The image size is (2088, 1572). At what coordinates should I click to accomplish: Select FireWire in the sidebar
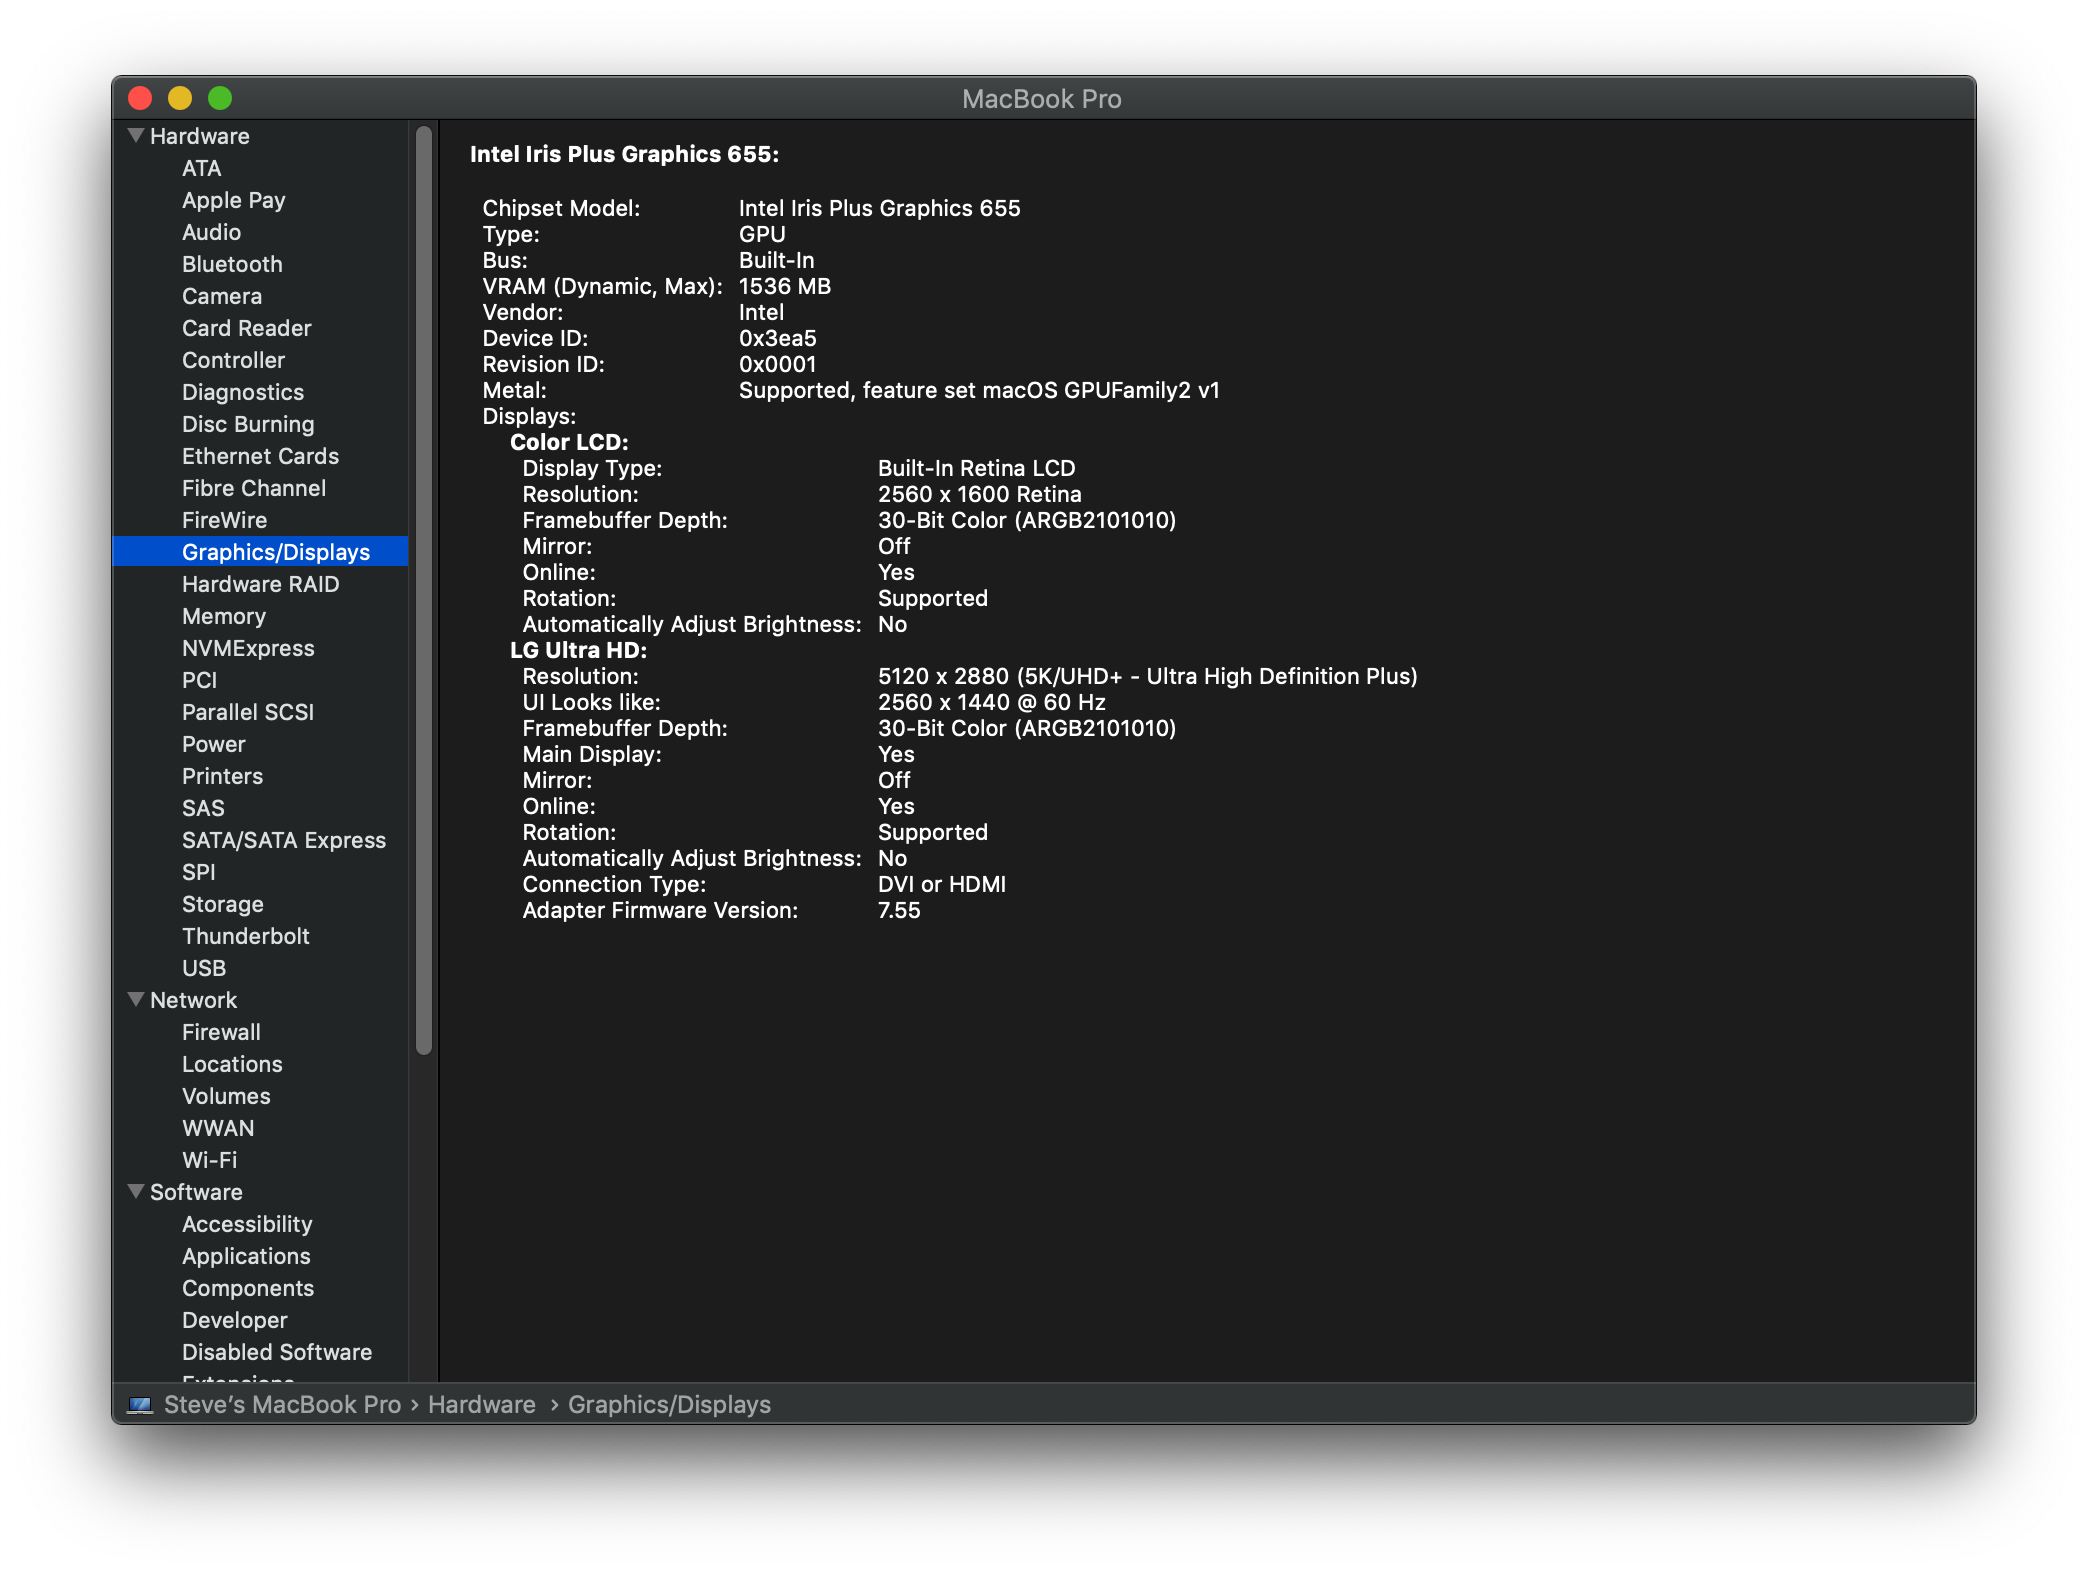(224, 520)
